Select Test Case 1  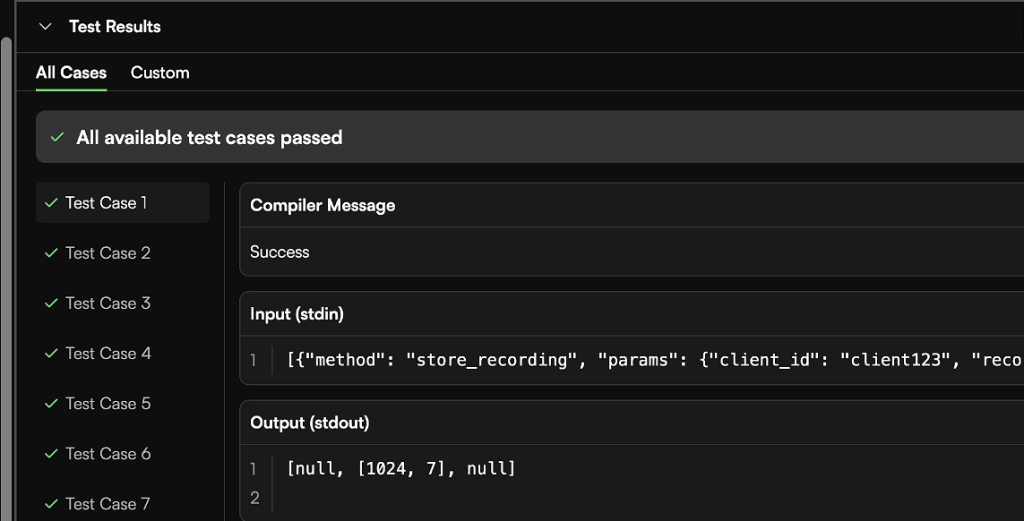(106, 203)
